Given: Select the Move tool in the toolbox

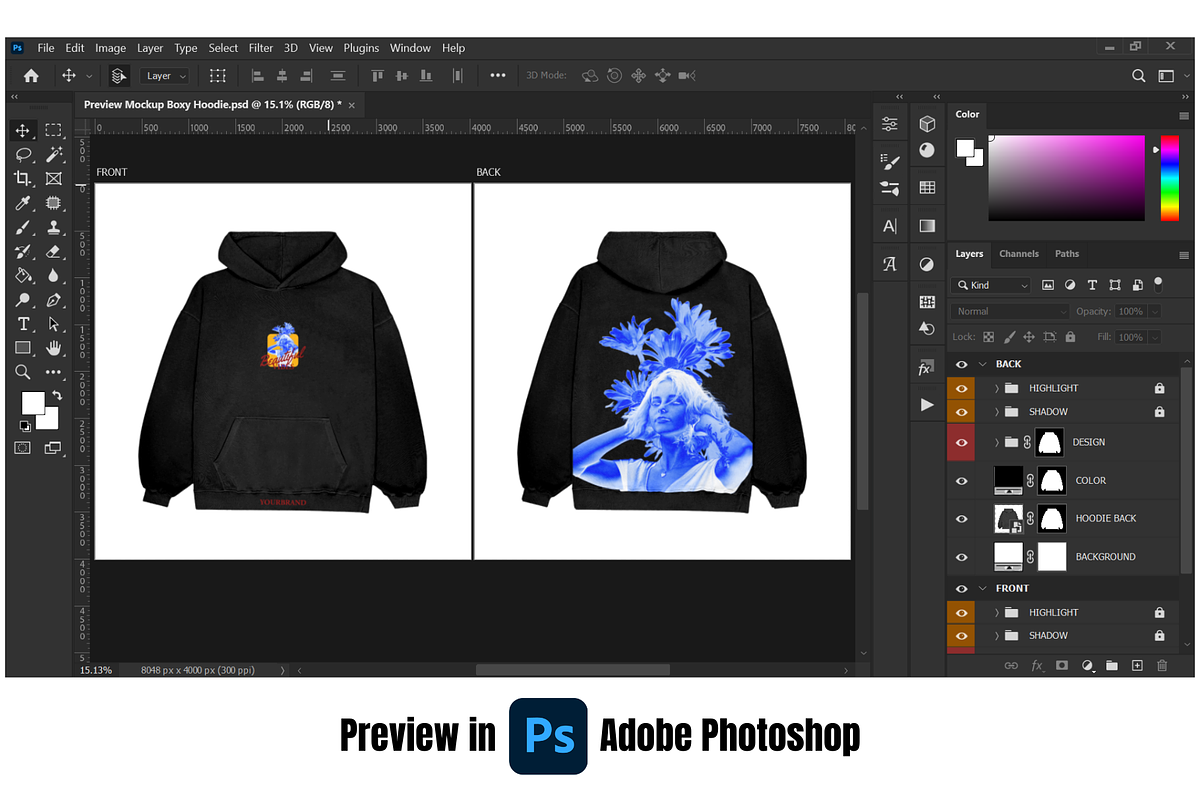Looking at the screenshot, I should coord(23,130).
